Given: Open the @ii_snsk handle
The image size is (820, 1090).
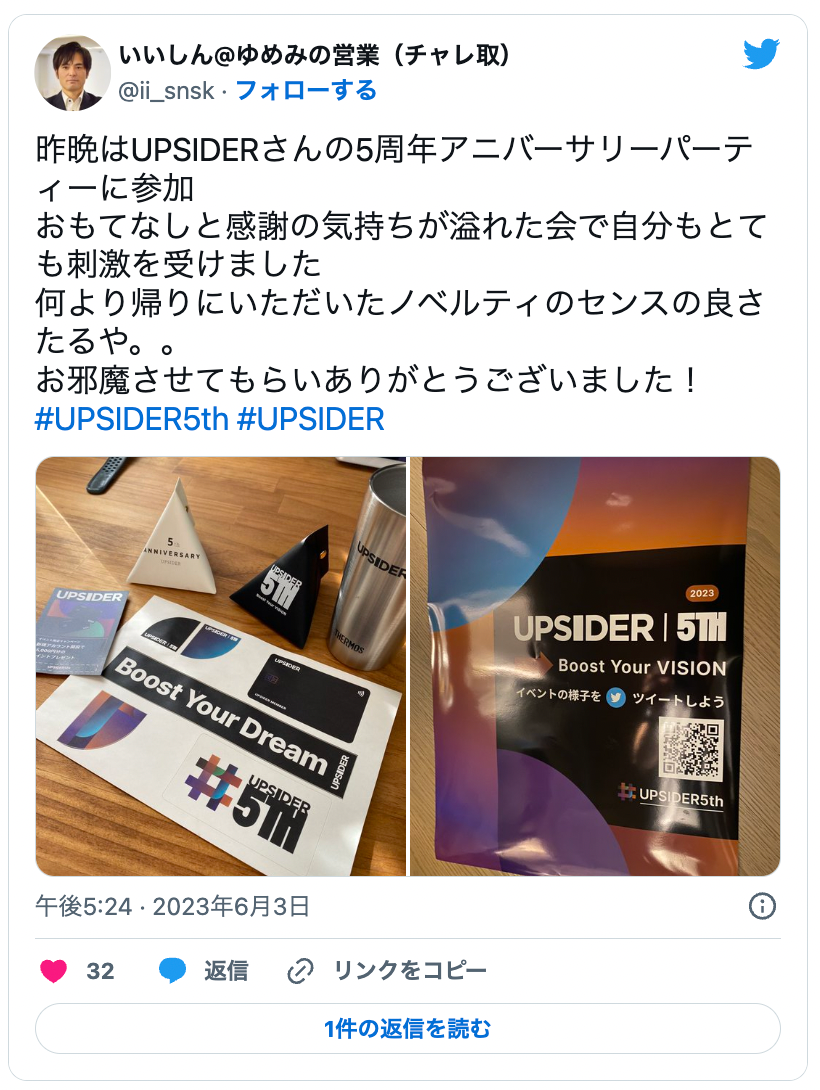Looking at the screenshot, I should (166, 91).
